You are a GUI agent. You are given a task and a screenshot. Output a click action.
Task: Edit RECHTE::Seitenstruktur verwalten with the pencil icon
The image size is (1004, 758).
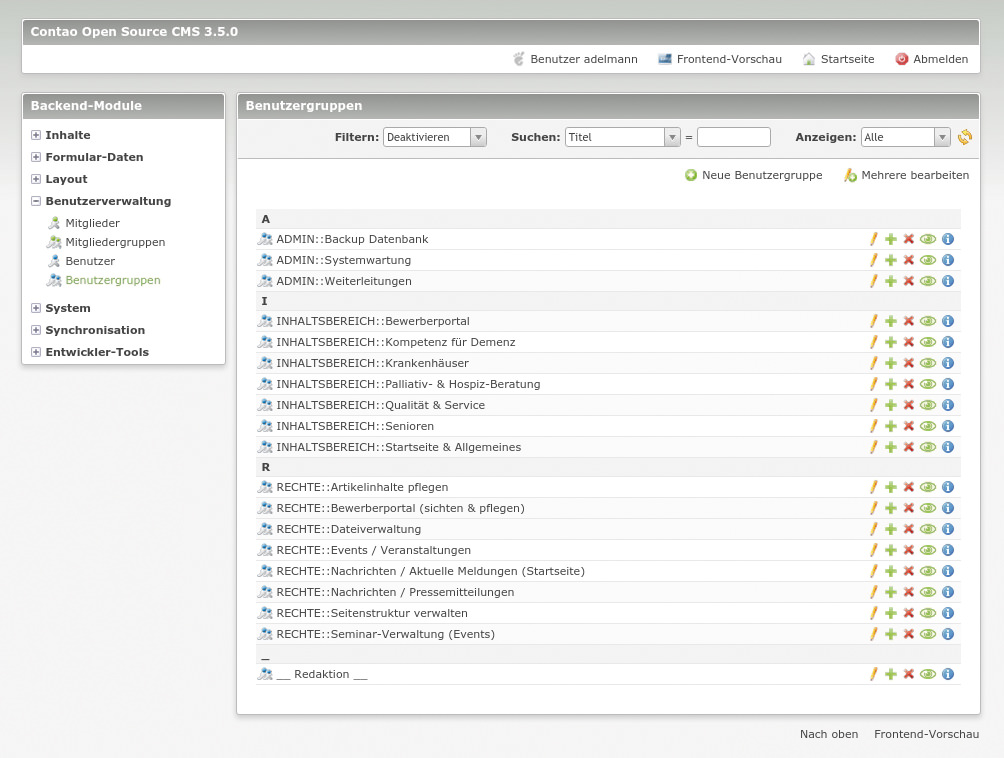pos(873,613)
